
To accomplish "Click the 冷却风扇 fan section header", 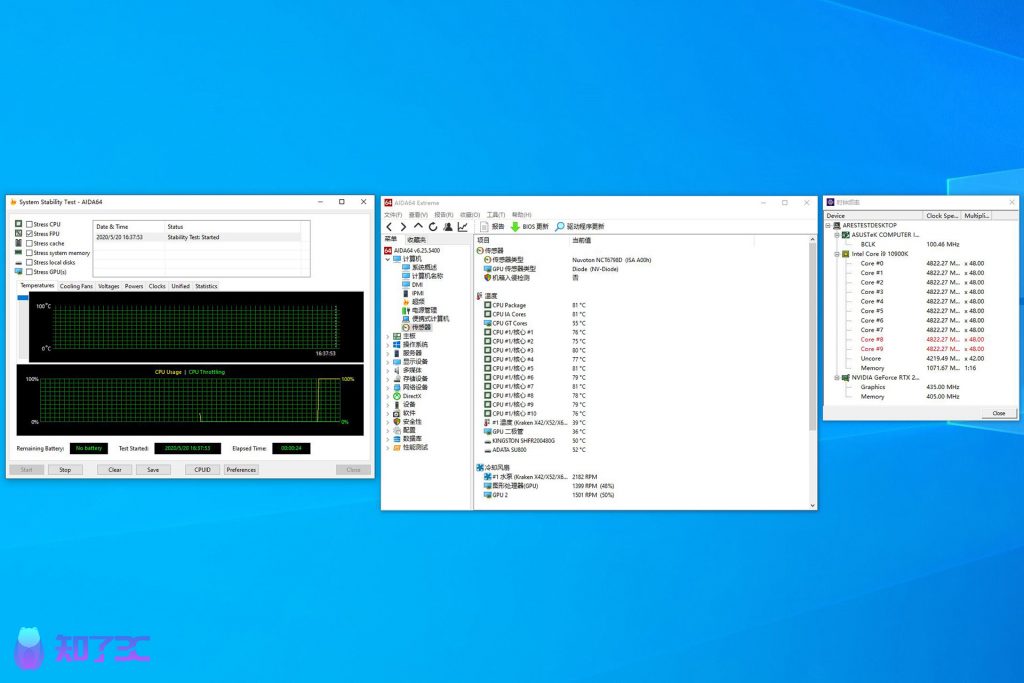I will click(x=493, y=468).
